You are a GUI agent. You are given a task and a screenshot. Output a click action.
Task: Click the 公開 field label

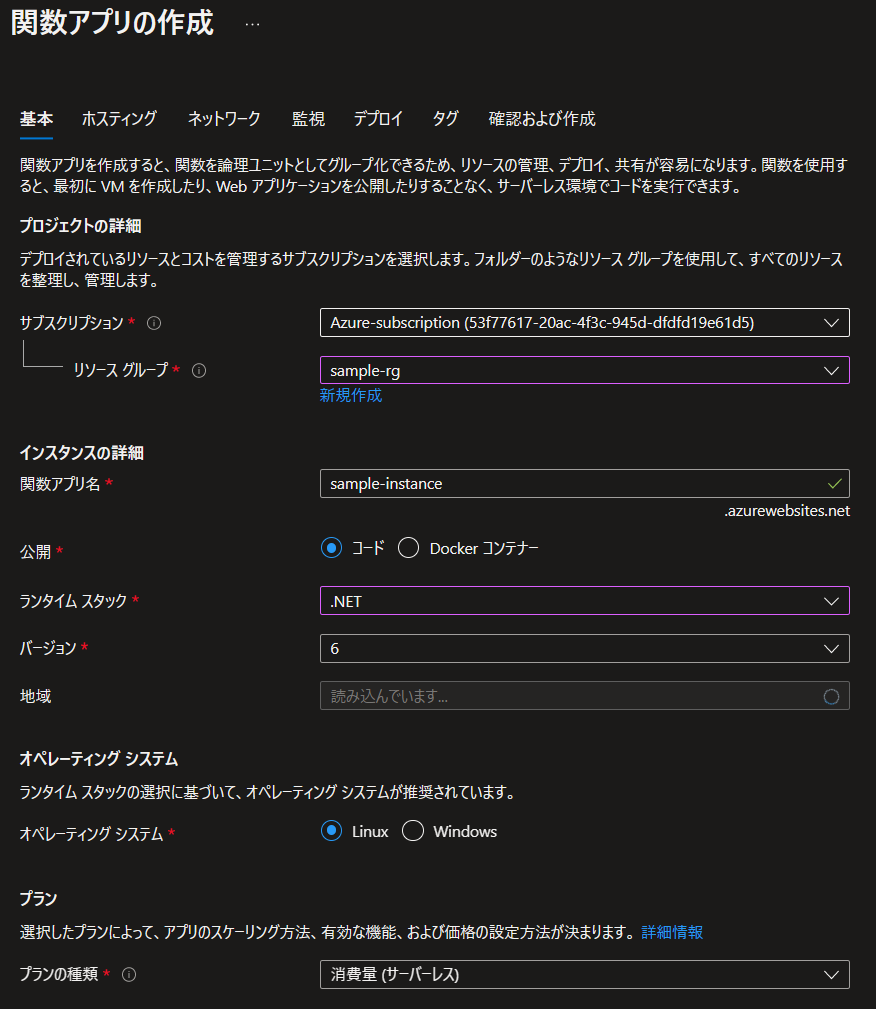point(35,552)
